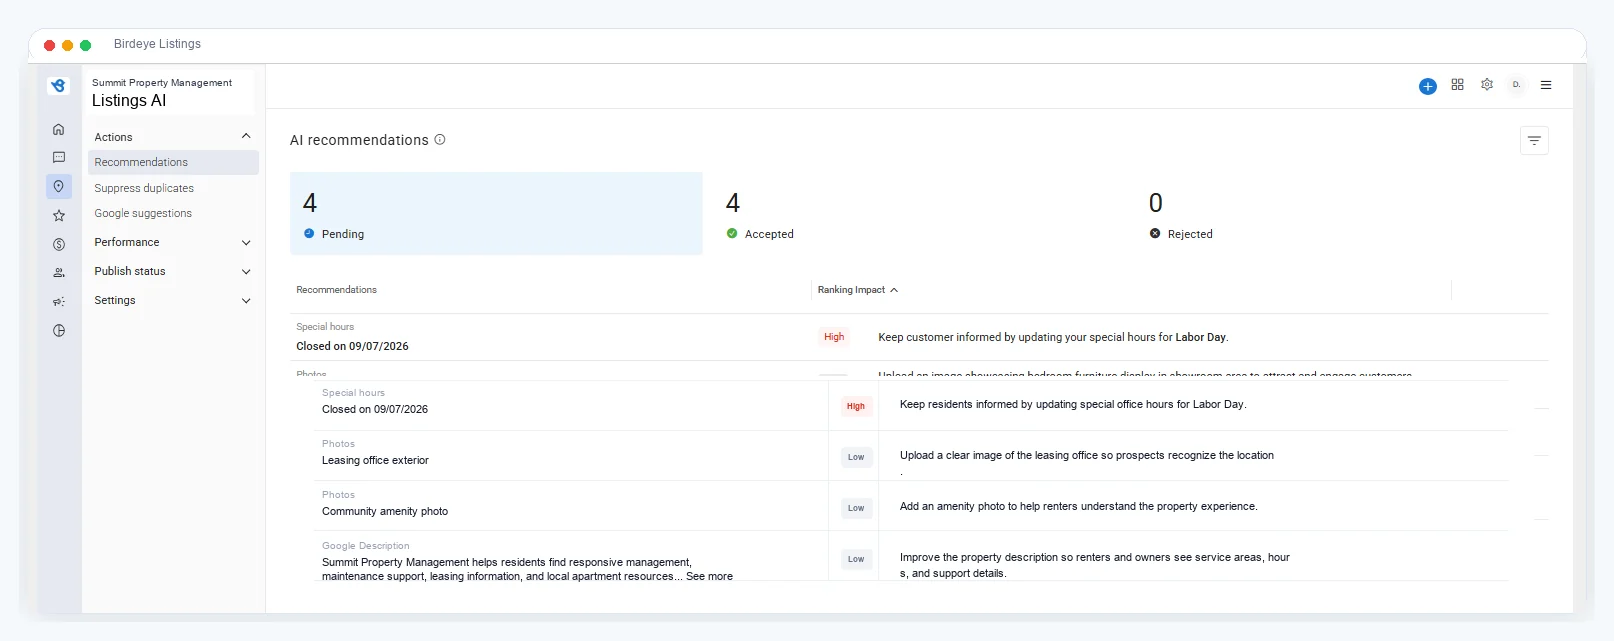Click Low badge for Google Description row

856,559
